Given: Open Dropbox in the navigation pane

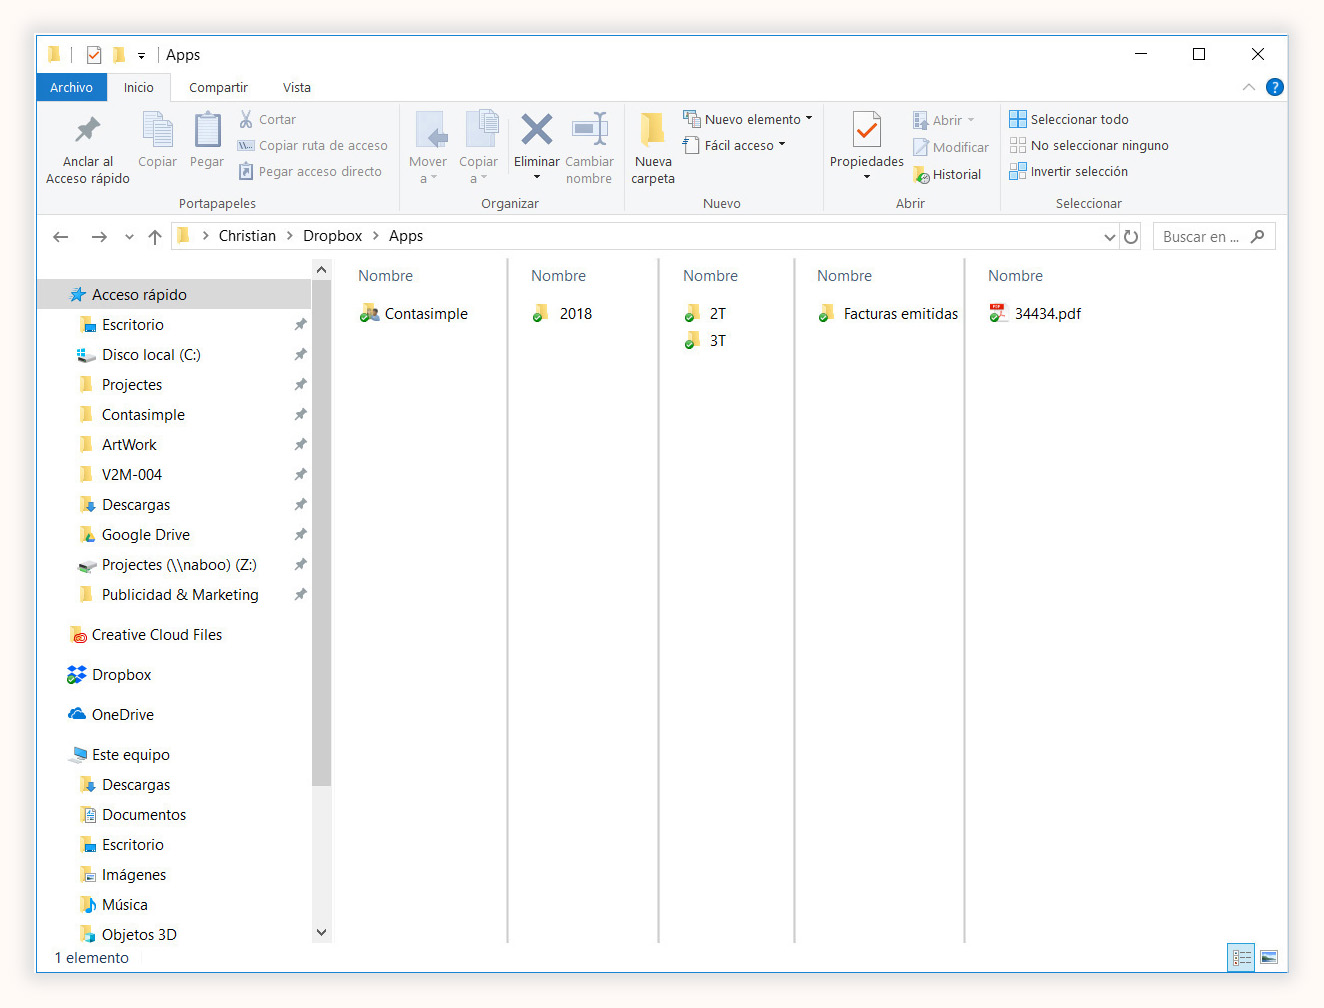Looking at the screenshot, I should point(110,675).
